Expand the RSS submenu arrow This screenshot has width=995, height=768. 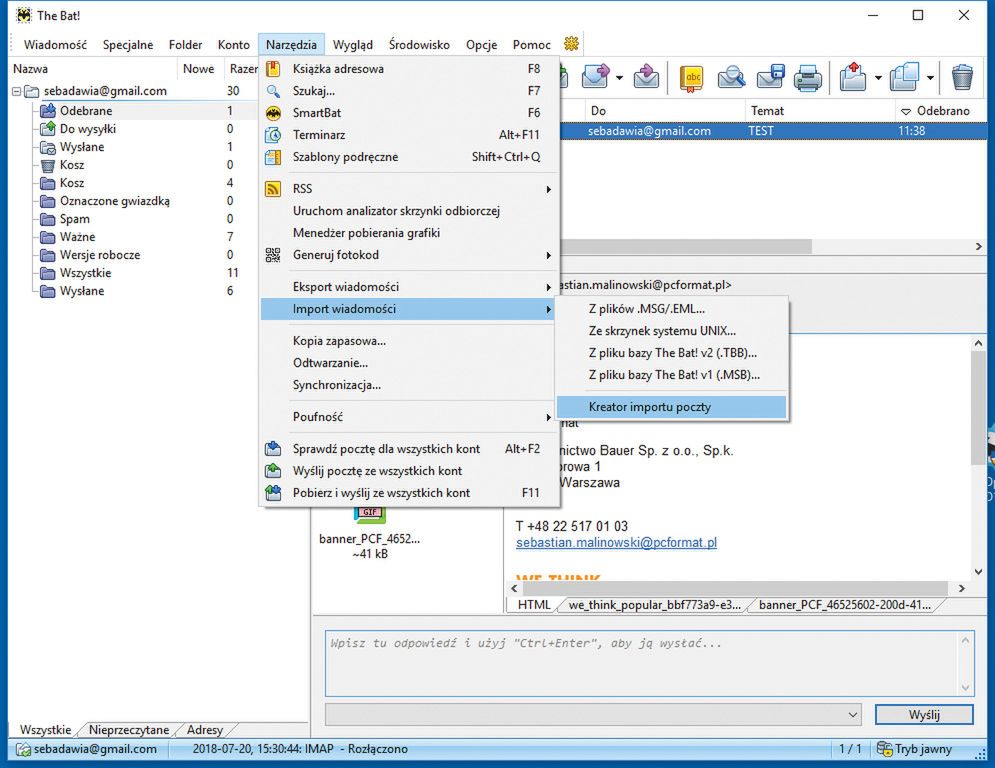(548, 189)
